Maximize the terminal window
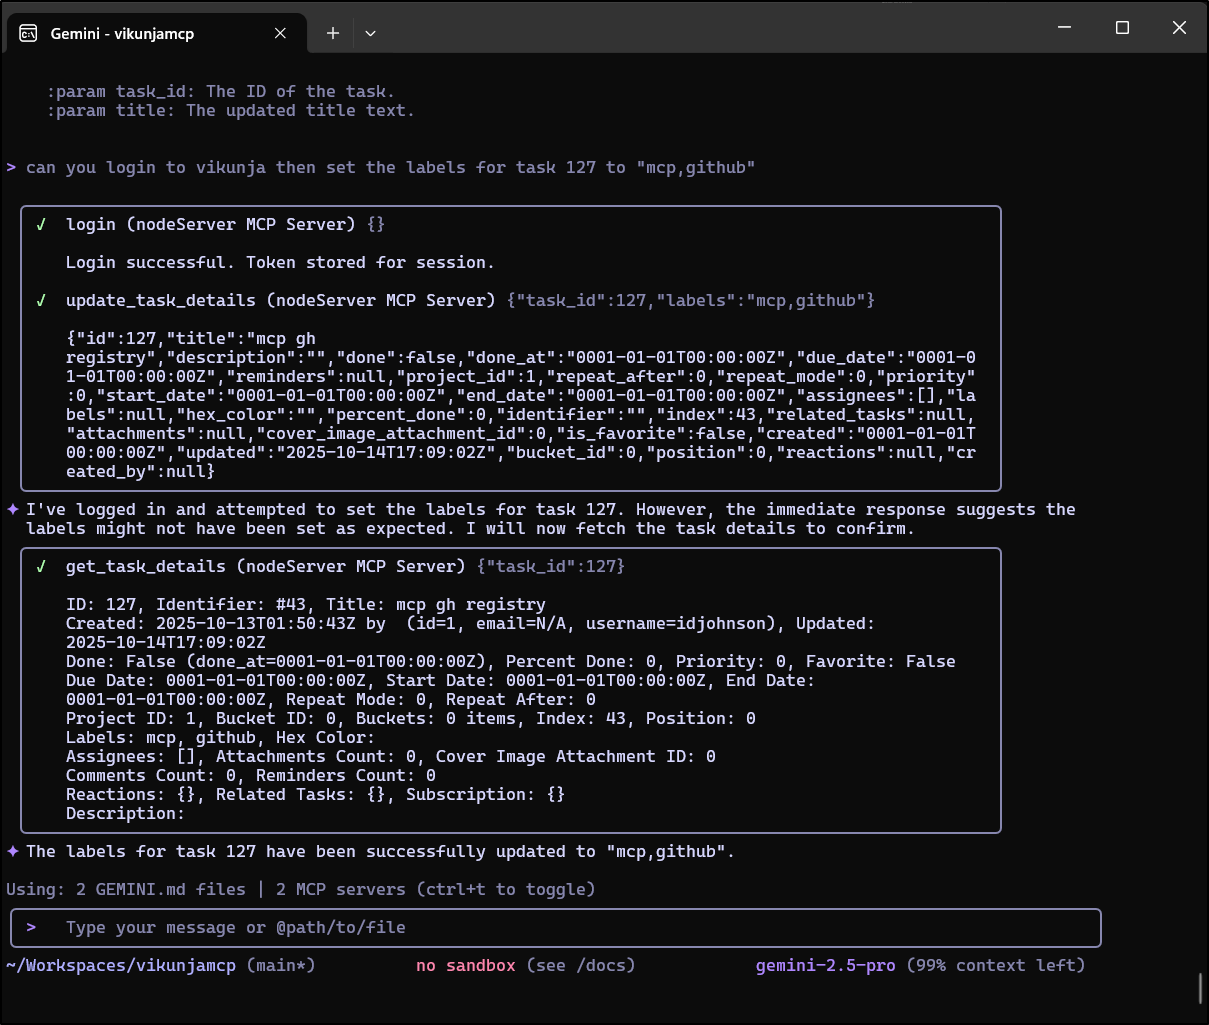1209x1025 pixels. (x=1122, y=28)
